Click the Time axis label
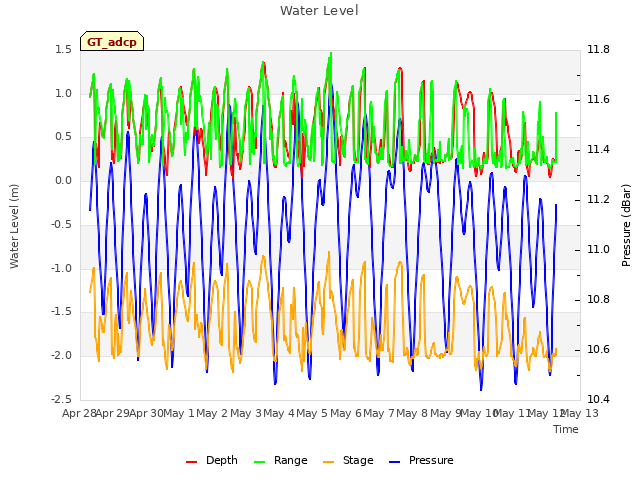 pos(566,429)
